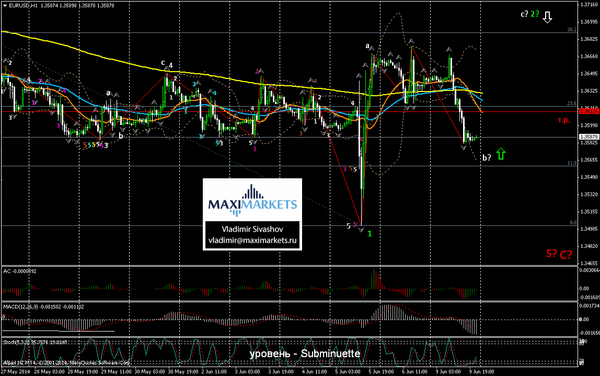Select the green wave label 1 at the low
The width and height of the screenshot is (600, 376).
pyautogui.click(x=370, y=233)
